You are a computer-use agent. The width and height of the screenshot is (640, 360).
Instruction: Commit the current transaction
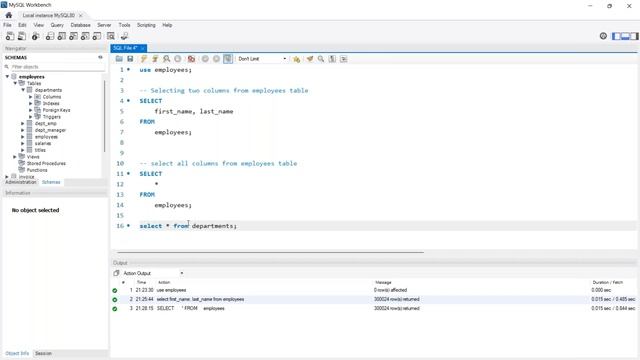click(x=205, y=59)
